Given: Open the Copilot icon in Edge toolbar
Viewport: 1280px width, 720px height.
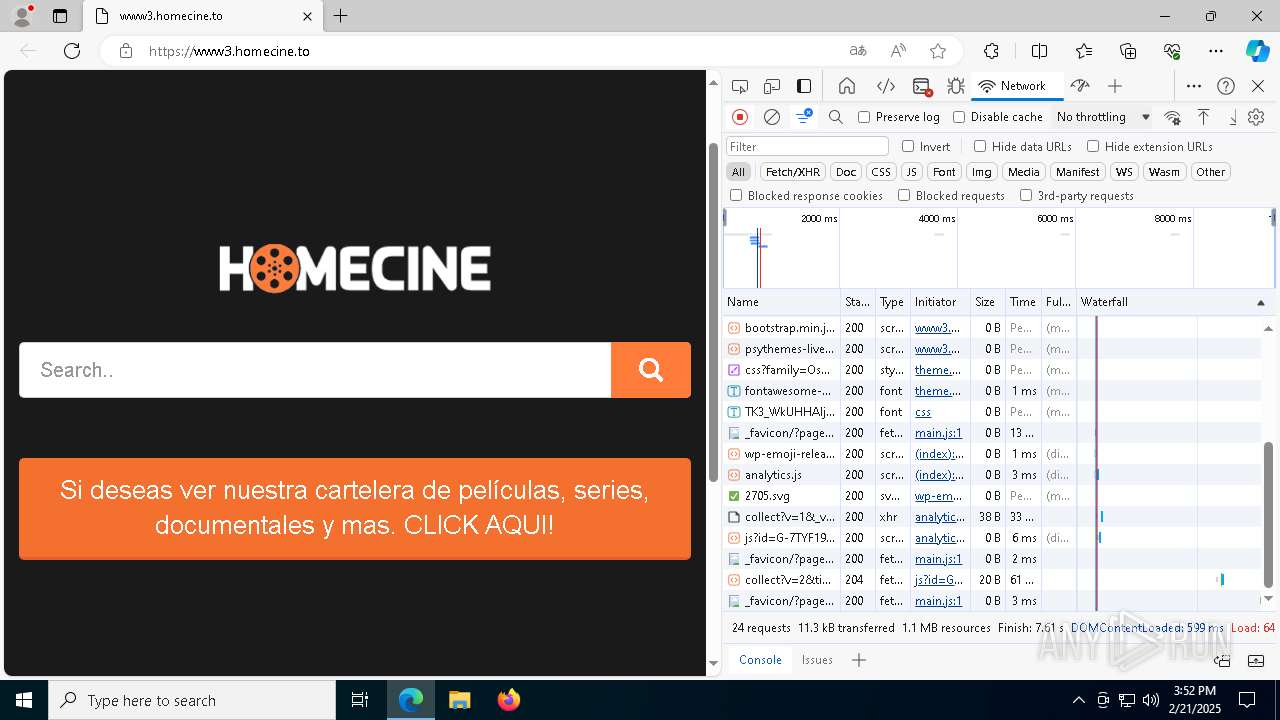Looking at the screenshot, I should [x=1257, y=51].
